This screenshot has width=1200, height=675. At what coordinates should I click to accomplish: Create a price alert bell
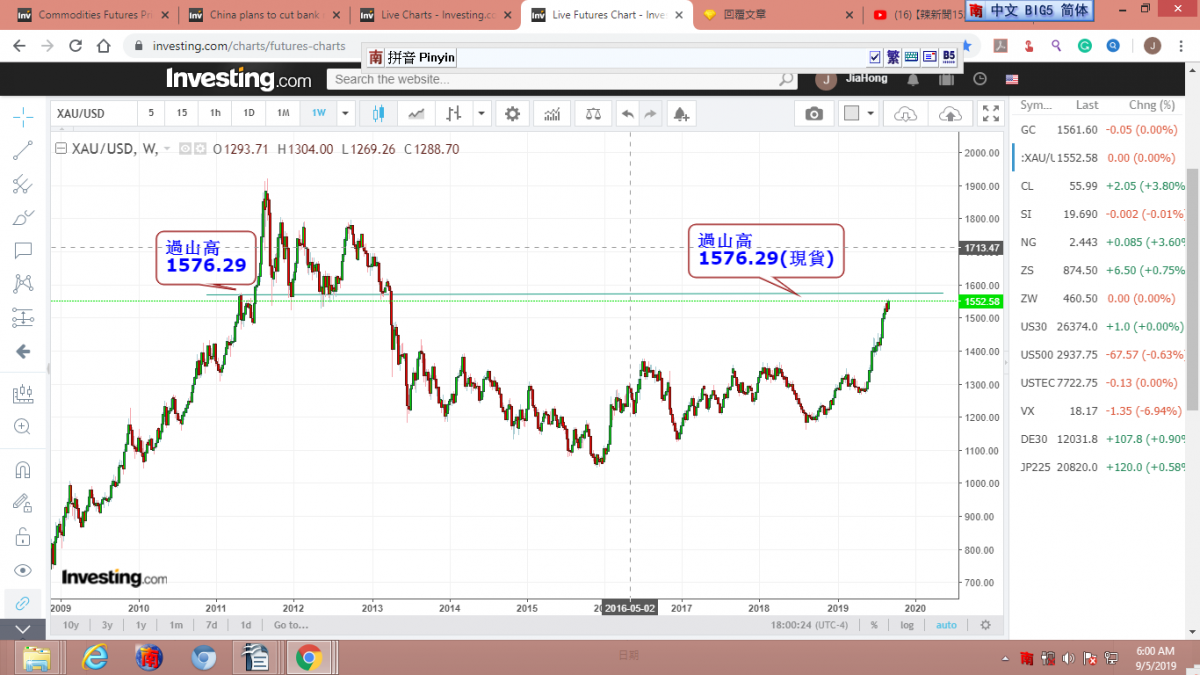[x=681, y=113]
